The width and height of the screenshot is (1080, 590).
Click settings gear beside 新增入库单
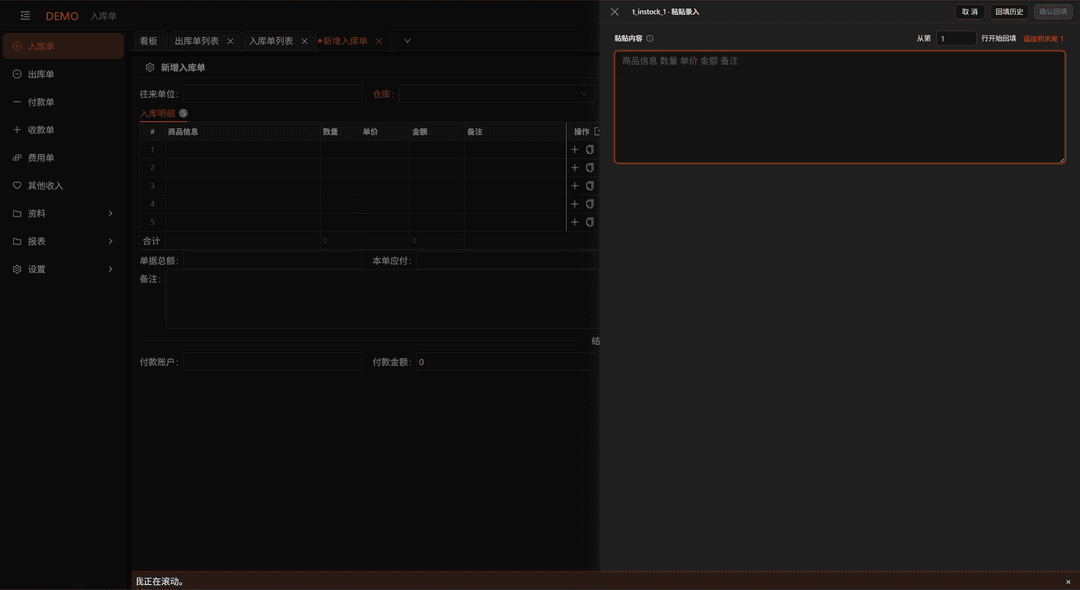coord(150,67)
